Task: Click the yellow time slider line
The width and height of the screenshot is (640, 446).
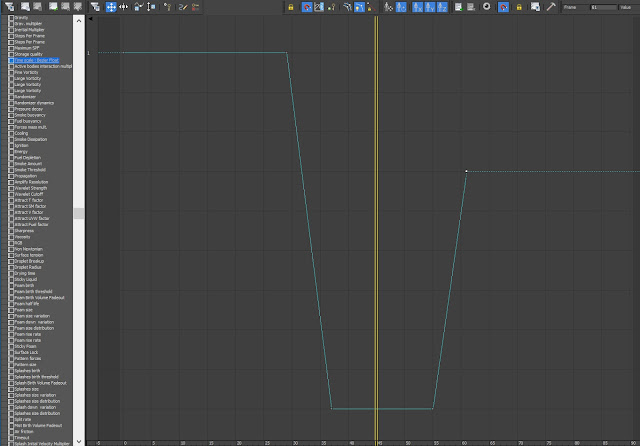Action: point(376,229)
